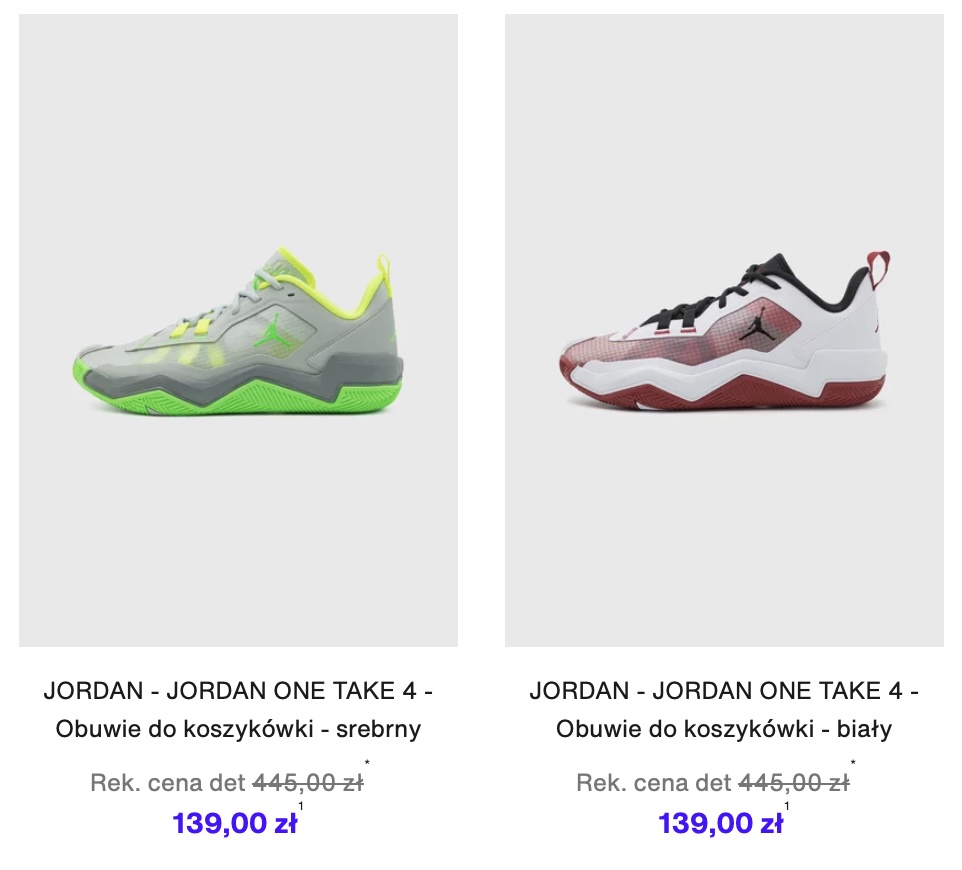The image size is (962, 870).
Task: Click 'Obuwie do koszykówki - biały' text
Action: point(724,729)
